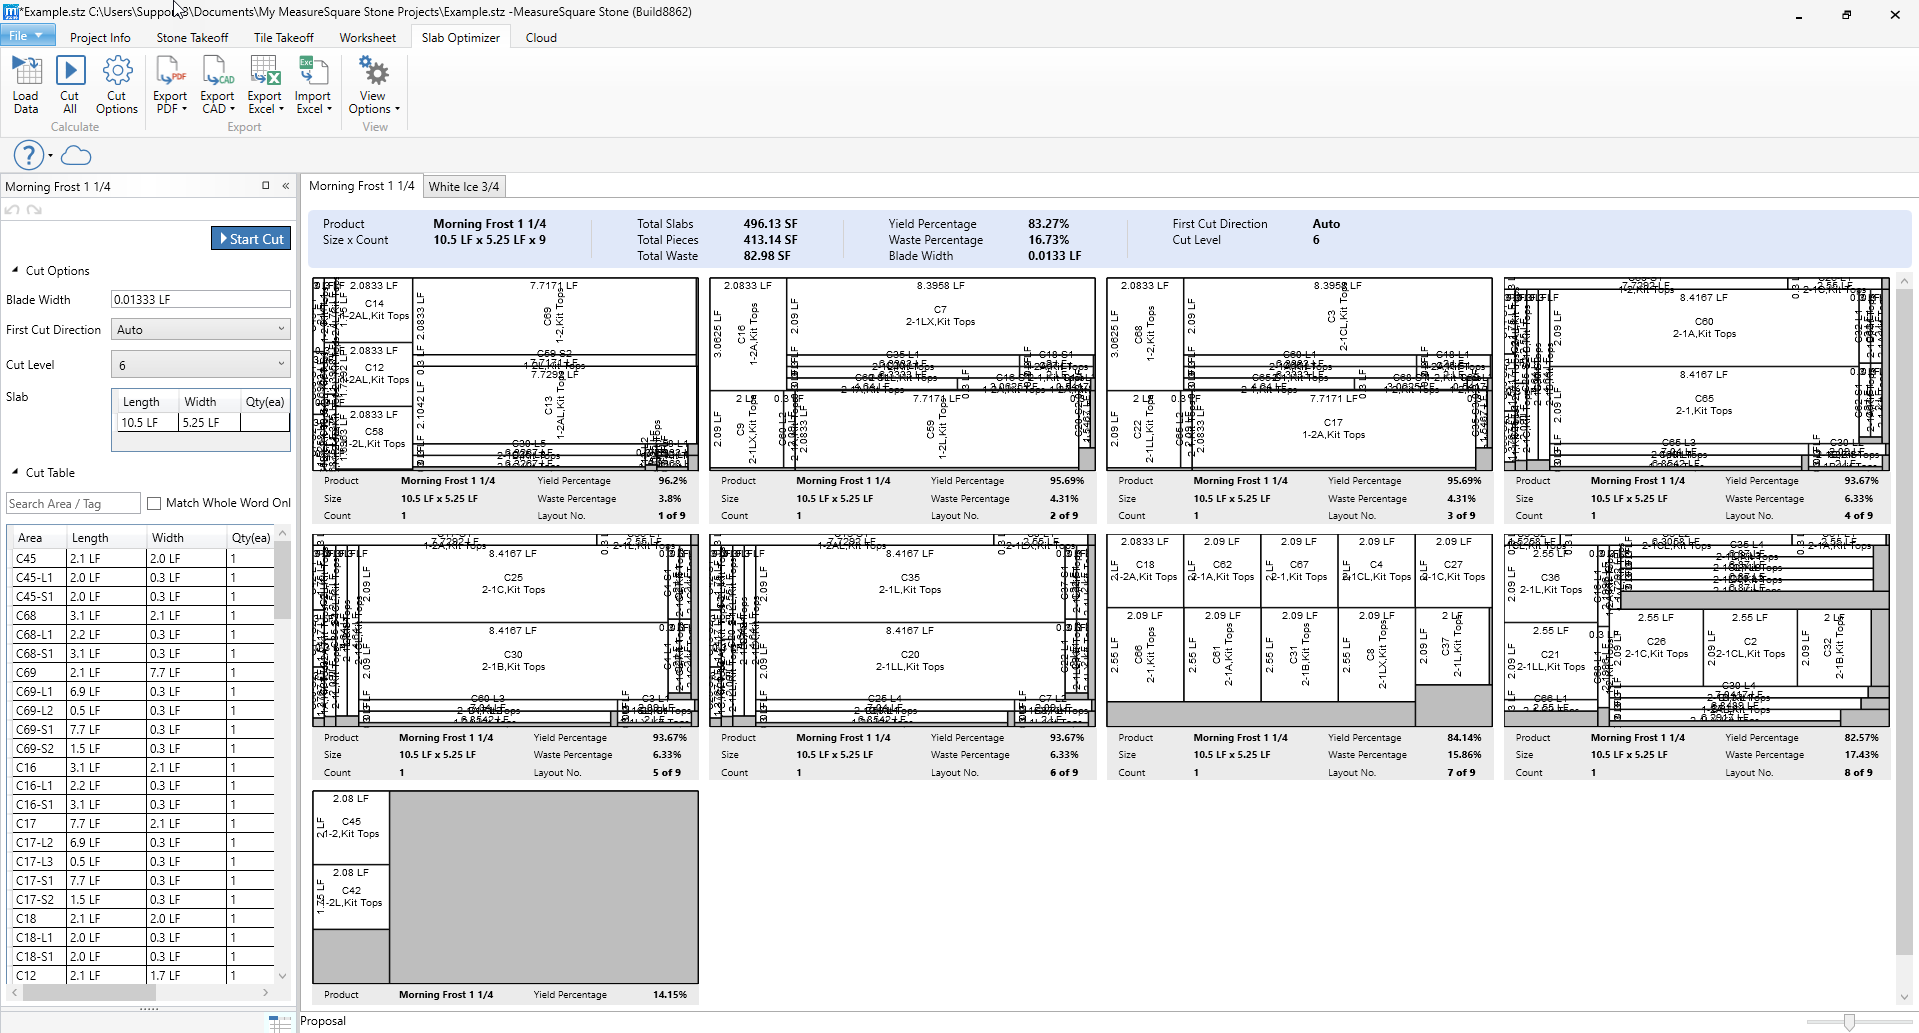Switch to White Ice 3/4 tab

pos(463,187)
